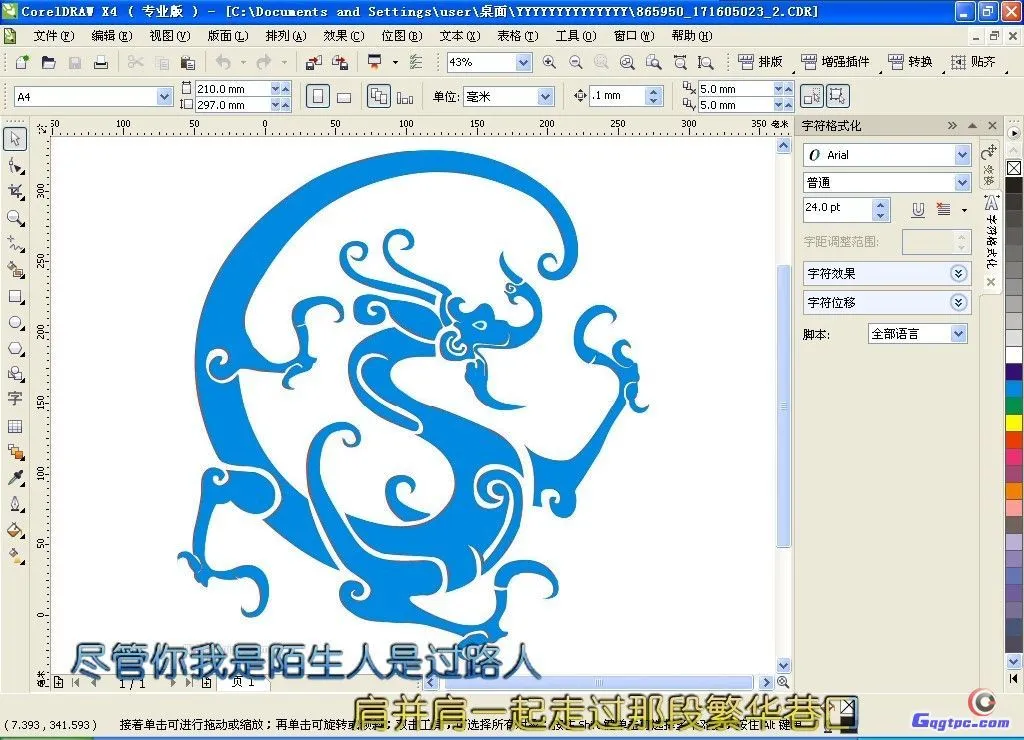Select the Table tool

coord(15,426)
